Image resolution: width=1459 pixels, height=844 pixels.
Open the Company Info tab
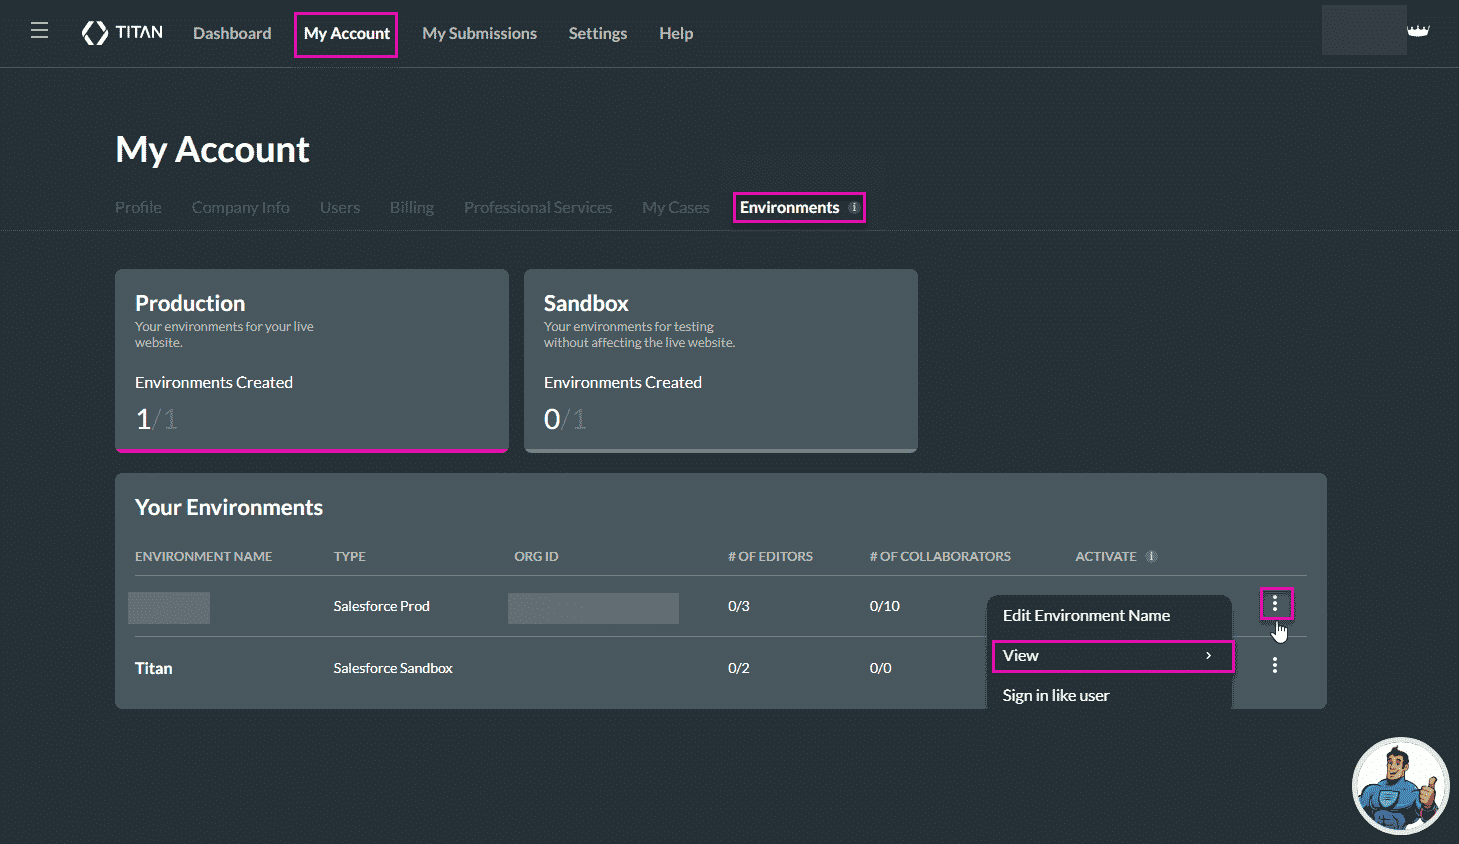click(241, 208)
